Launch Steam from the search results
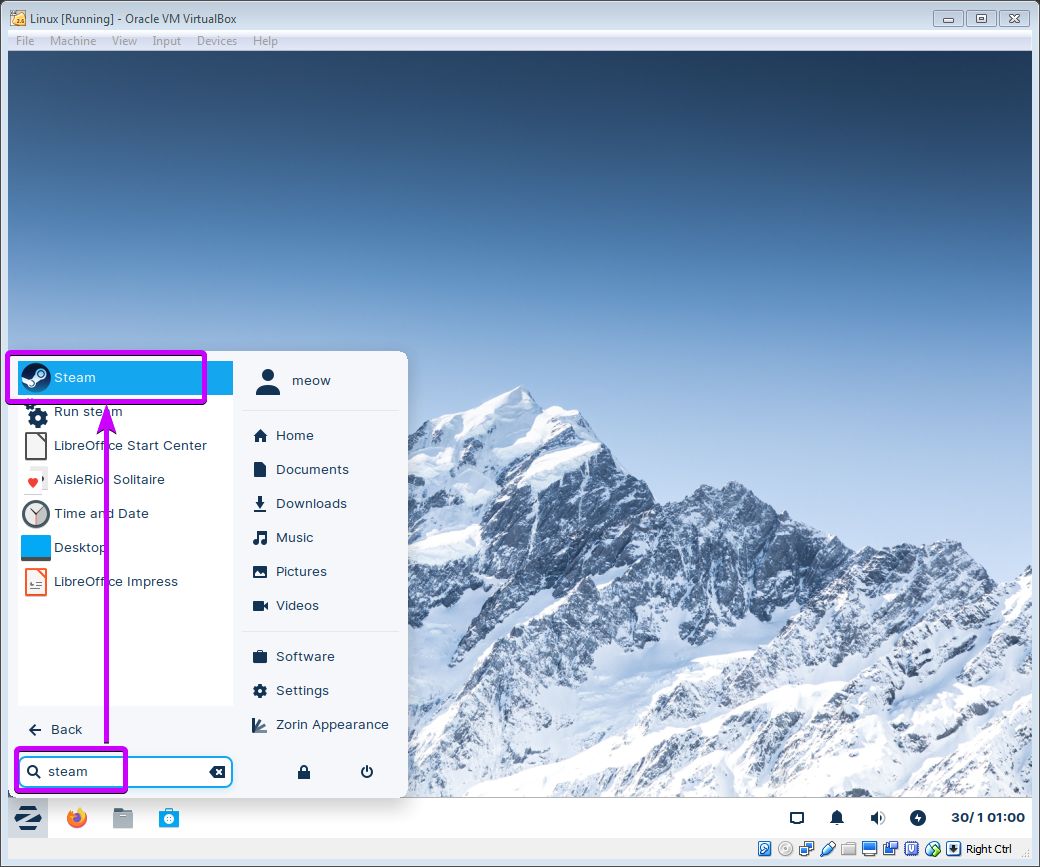 click(x=125, y=377)
